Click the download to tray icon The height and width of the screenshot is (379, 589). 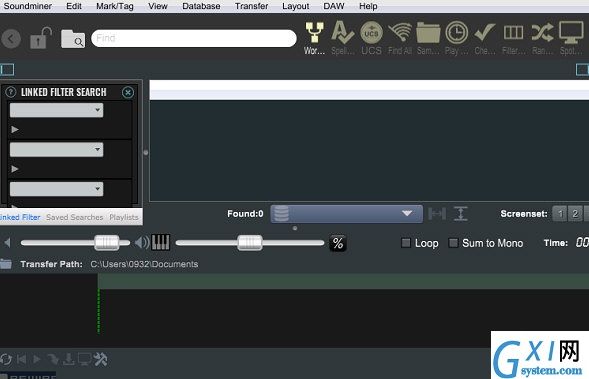point(69,359)
